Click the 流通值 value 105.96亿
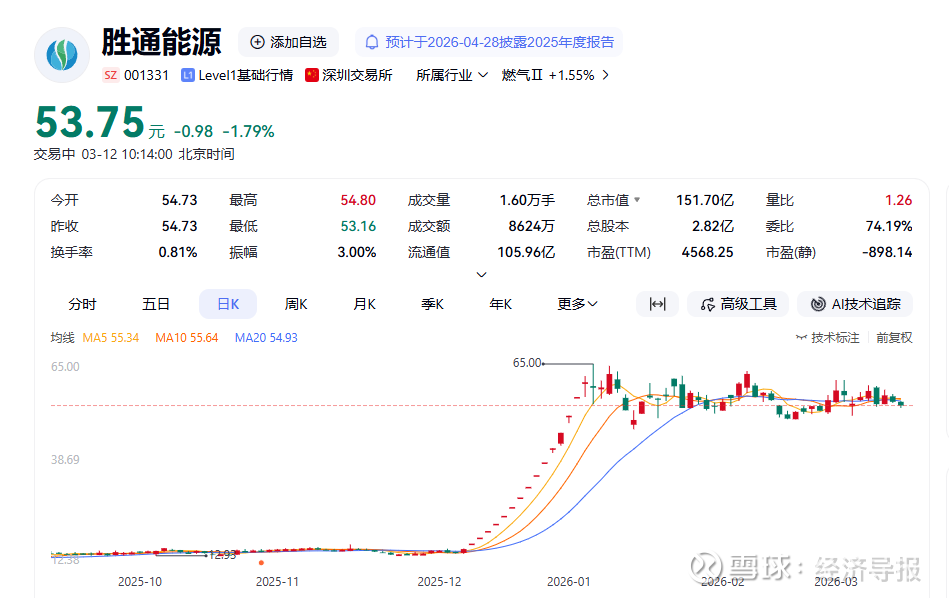This screenshot has width=949, height=598. (526, 252)
